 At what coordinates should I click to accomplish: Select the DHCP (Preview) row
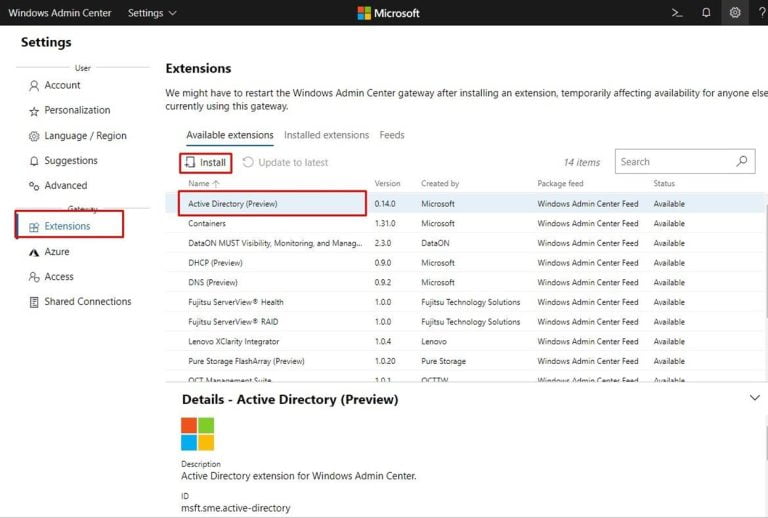(464, 263)
